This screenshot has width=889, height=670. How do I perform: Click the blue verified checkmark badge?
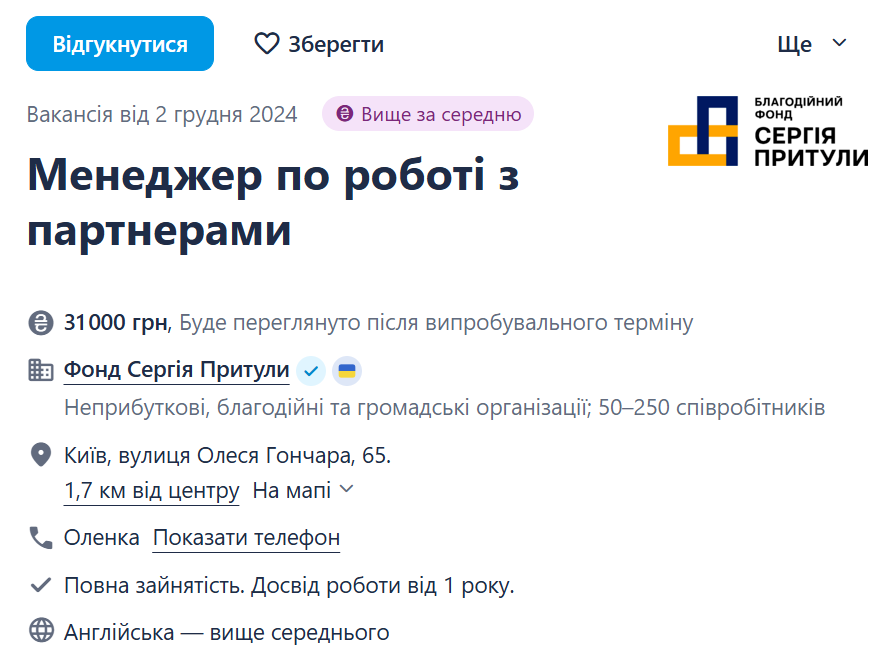pos(310,370)
